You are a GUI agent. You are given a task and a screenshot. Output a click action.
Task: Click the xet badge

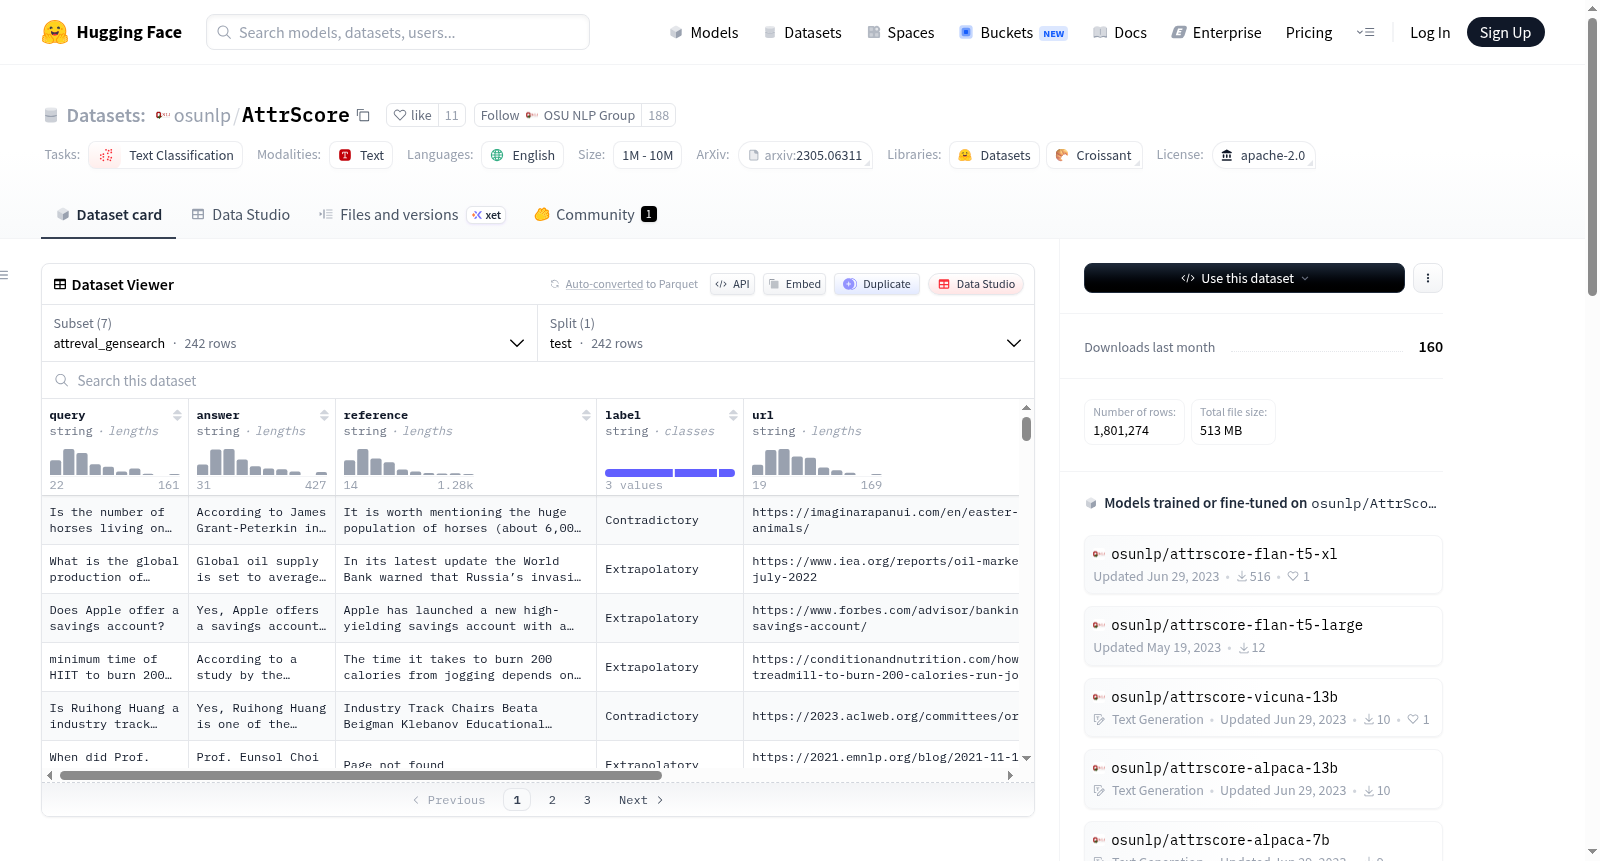click(x=487, y=215)
